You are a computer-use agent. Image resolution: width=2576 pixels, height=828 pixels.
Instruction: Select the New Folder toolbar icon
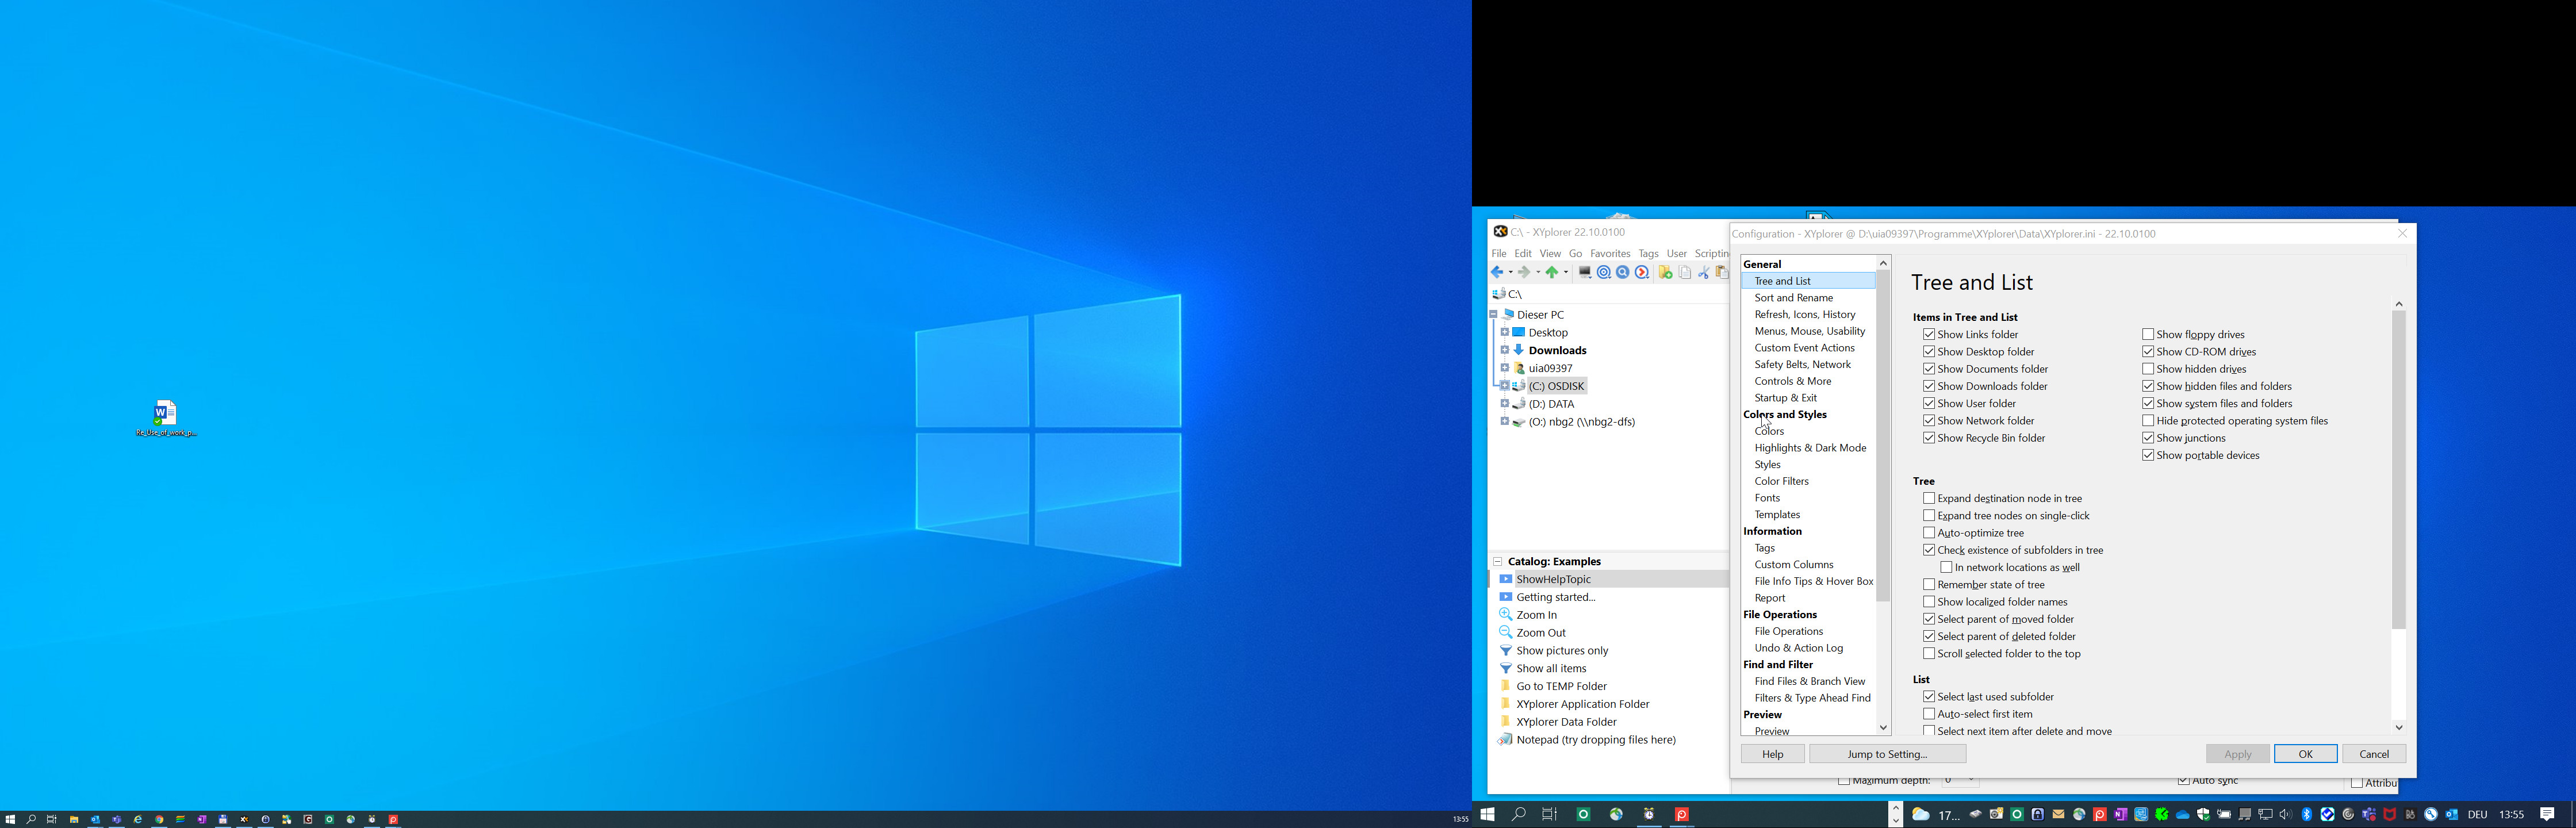tap(1664, 272)
